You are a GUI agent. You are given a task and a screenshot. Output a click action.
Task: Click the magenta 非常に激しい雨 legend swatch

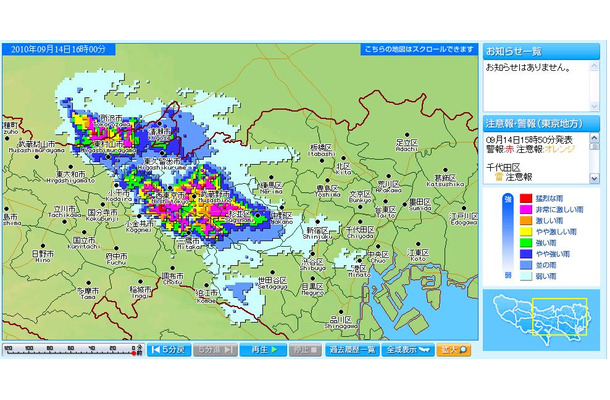[x=526, y=209]
